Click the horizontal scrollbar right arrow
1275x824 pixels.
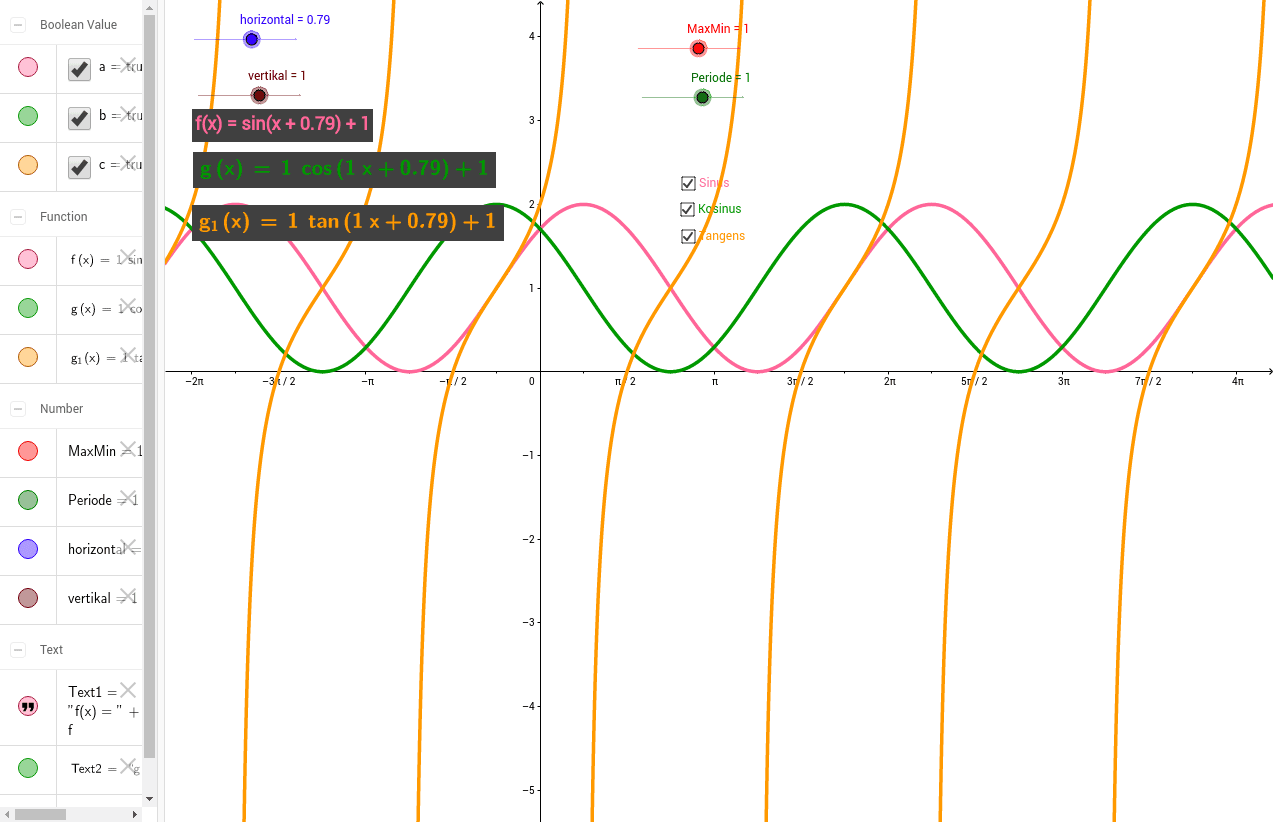pos(137,815)
